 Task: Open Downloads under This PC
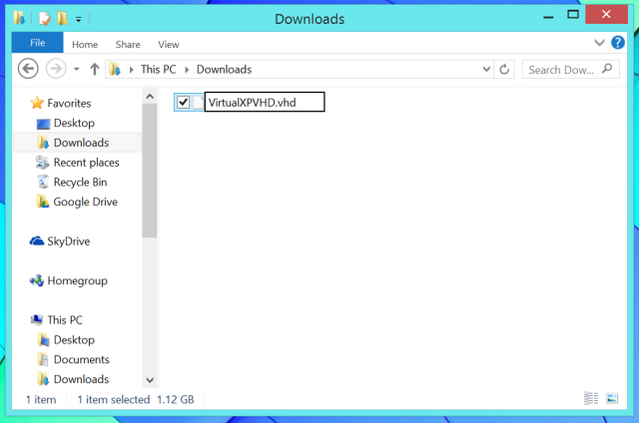pyautogui.click(x=81, y=379)
